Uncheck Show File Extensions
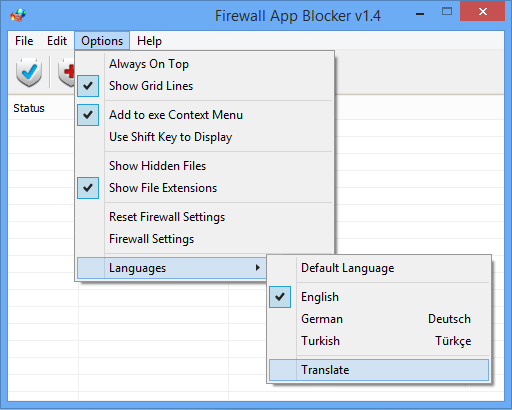This screenshot has height=410, width=512. pos(205,188)
